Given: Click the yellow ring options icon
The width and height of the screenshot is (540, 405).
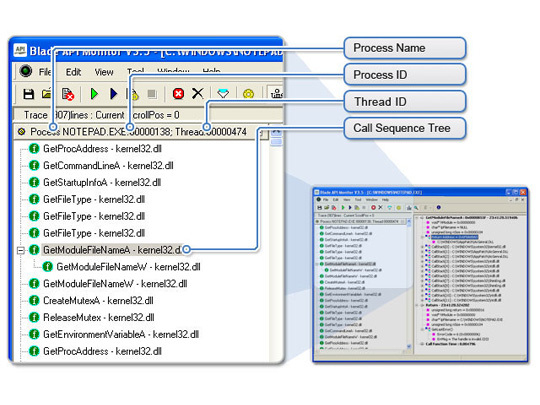Looking at the screenshot, I should point(248,94).
